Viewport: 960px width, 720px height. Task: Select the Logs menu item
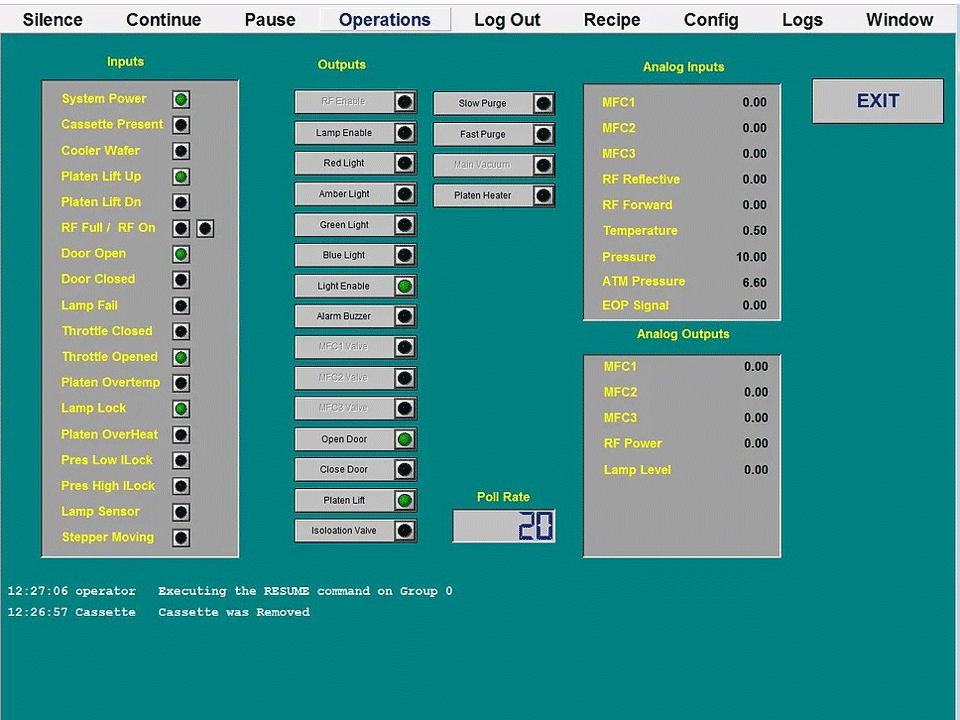click(802, 20)
